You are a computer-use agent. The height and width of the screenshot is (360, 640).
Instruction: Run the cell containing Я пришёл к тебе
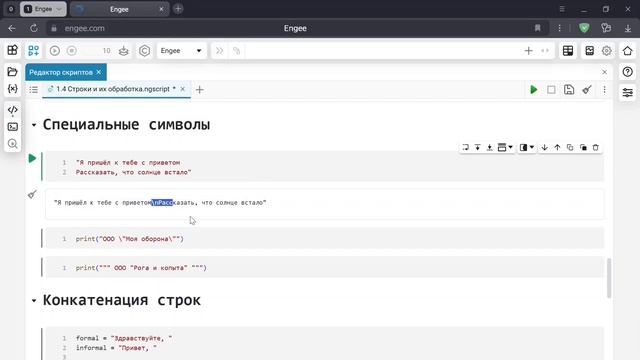point(32,158)
